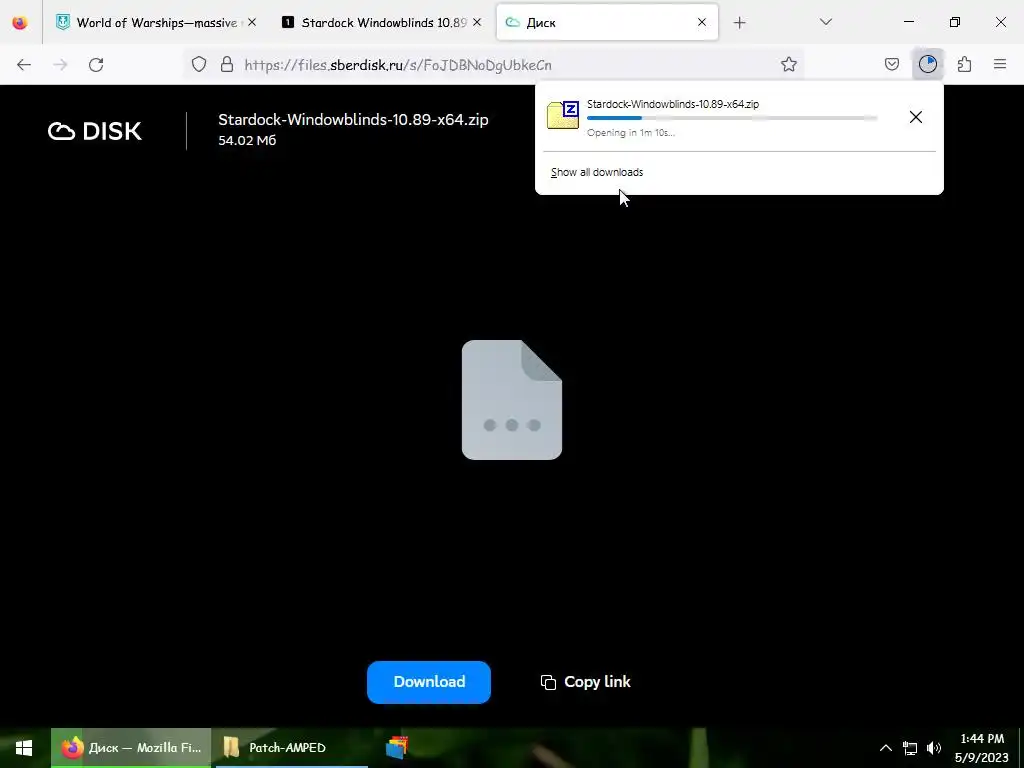The width and height of the screenshot is (1024, 768).
Task: Cancel the Stardock zip download
Action: [916, 117]
